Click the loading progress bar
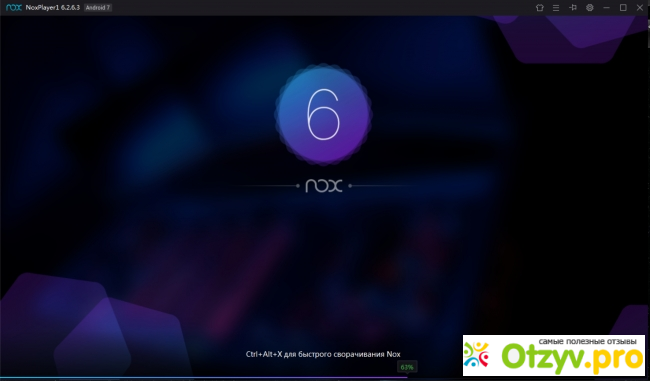The width and height of the screenshot is (650, 381). (325, 378)
